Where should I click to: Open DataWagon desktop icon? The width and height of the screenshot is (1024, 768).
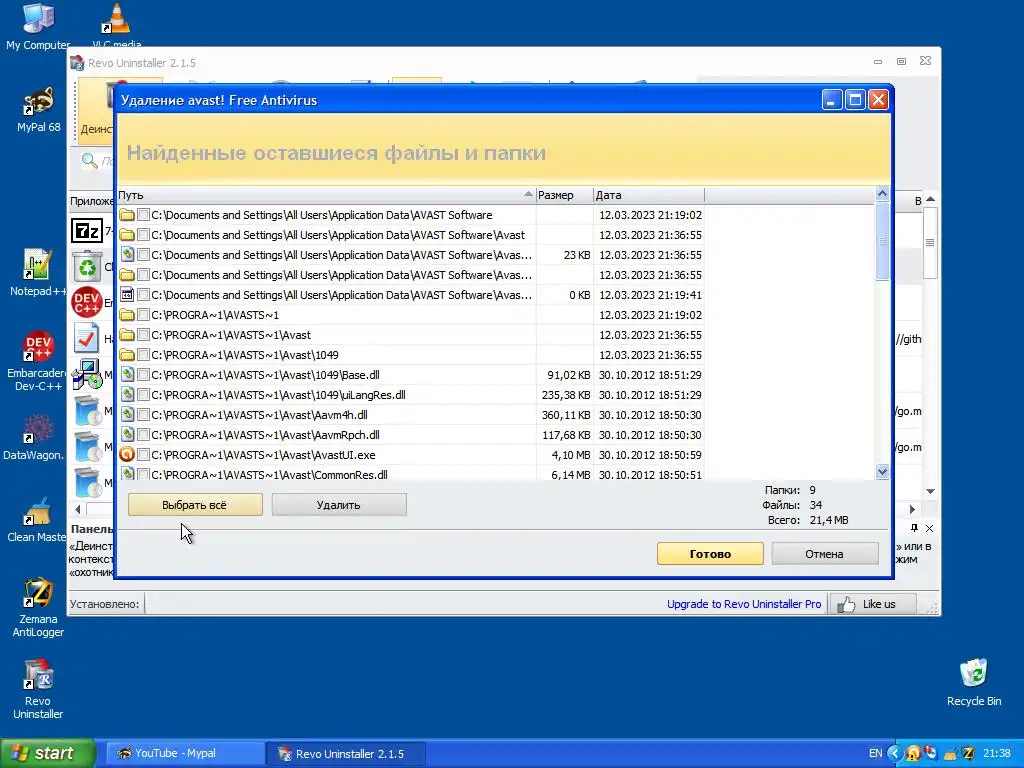pos(35,437)
